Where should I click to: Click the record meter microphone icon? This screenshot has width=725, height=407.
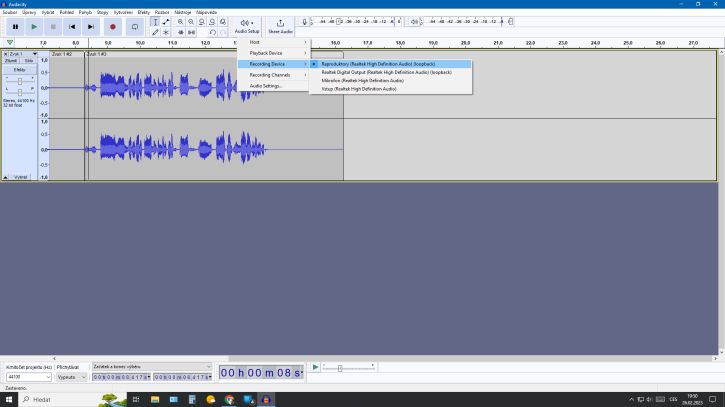304,22
